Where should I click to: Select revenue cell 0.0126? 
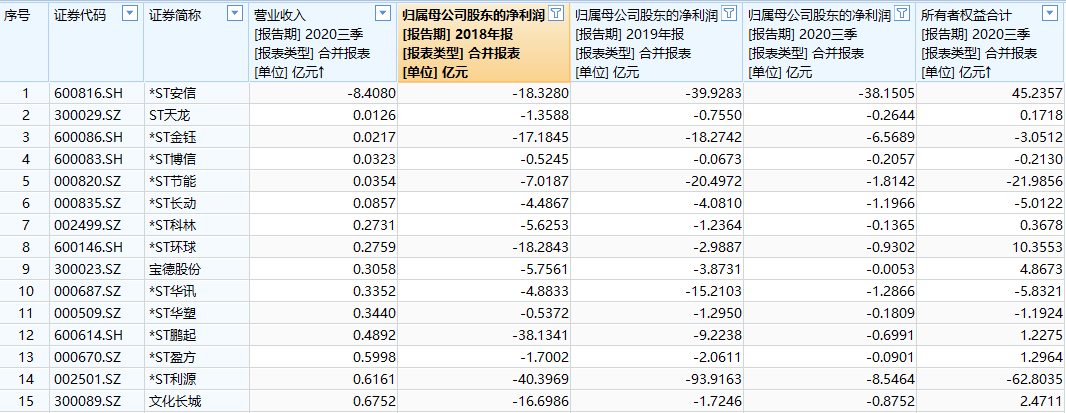point(324,116)
